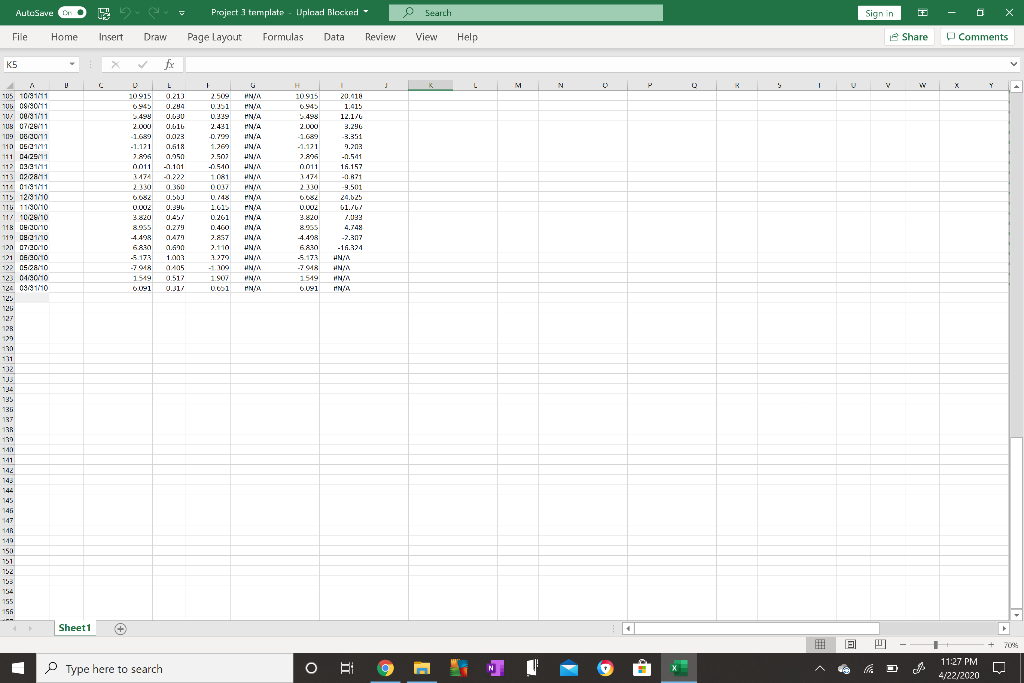Open the File menu
1024x683 pixels.
[19, 37]
